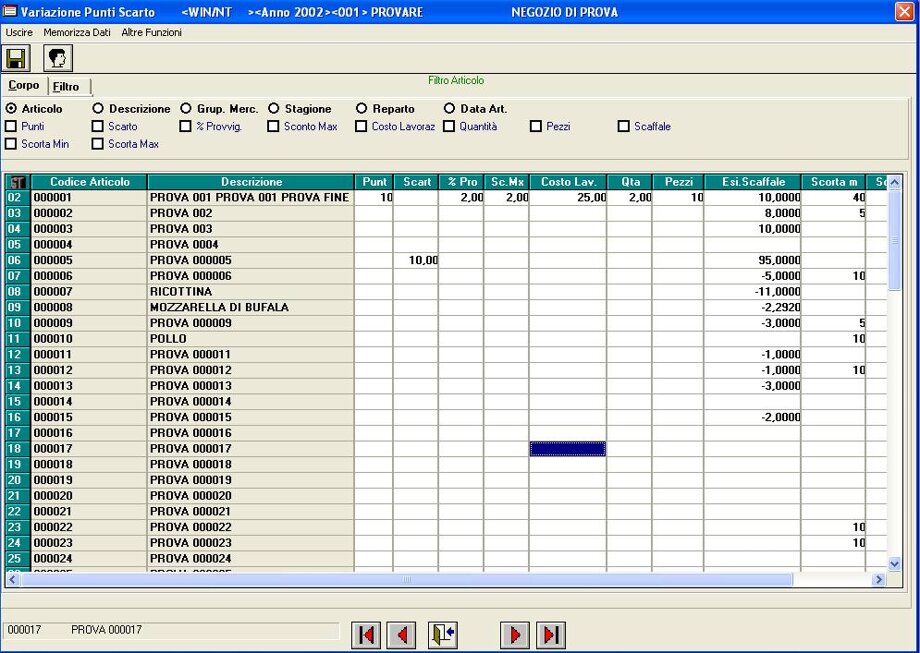This screenshot has height=653, width=920.
Task: Click the vertical scrollbar down arrow
Action: (894, 563)
